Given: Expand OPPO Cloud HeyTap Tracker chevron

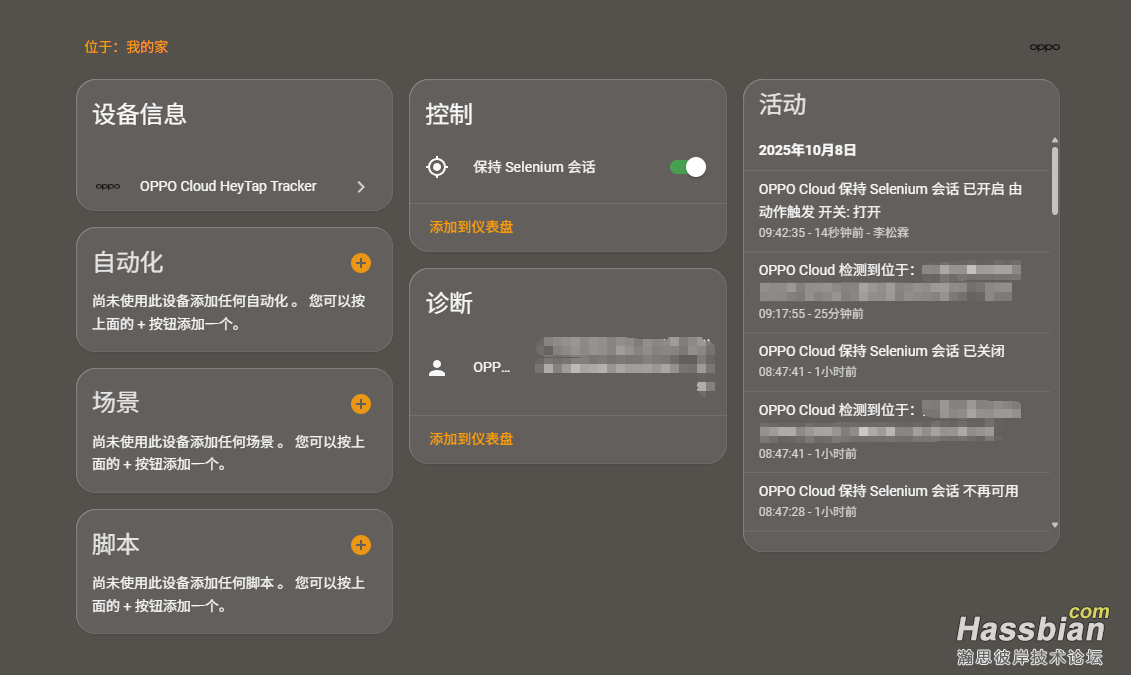Looking at the screenshot, I should [361, 186].
